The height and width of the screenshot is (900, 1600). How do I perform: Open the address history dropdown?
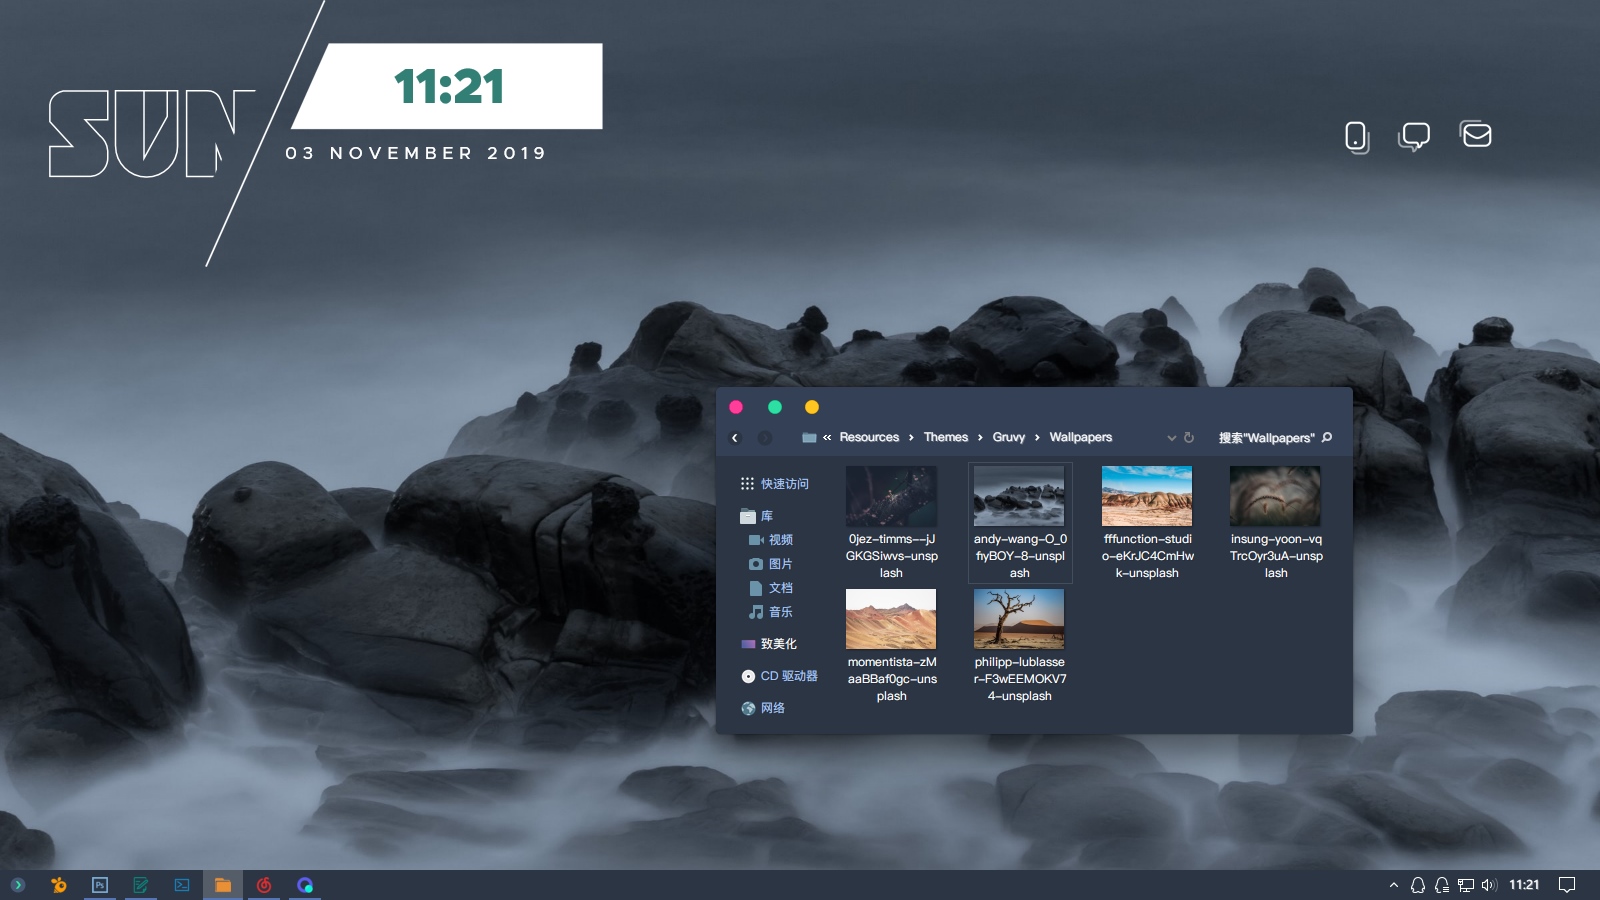(x=1172, y=438)
